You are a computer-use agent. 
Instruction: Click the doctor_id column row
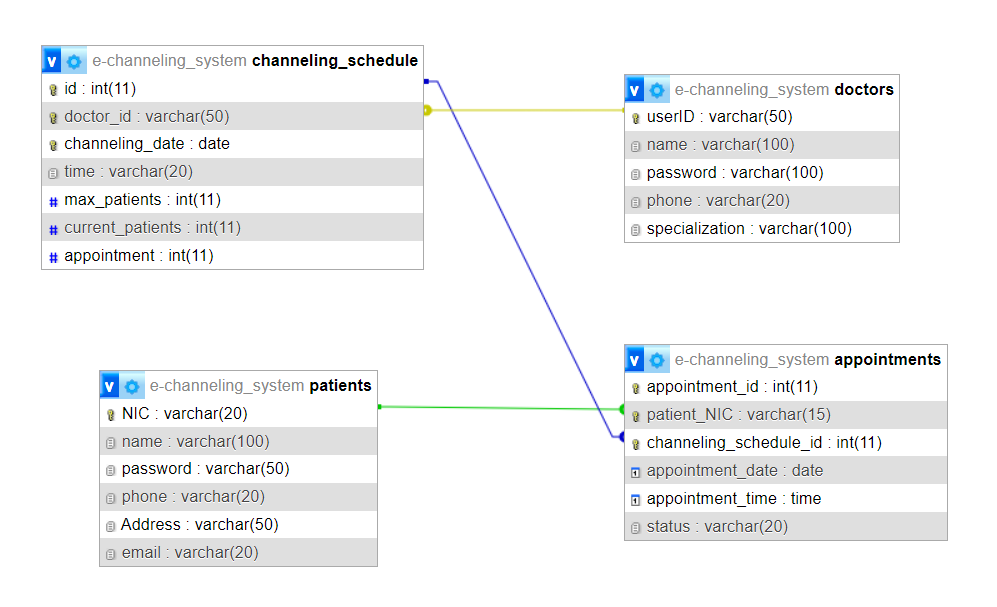coord(147,116)
